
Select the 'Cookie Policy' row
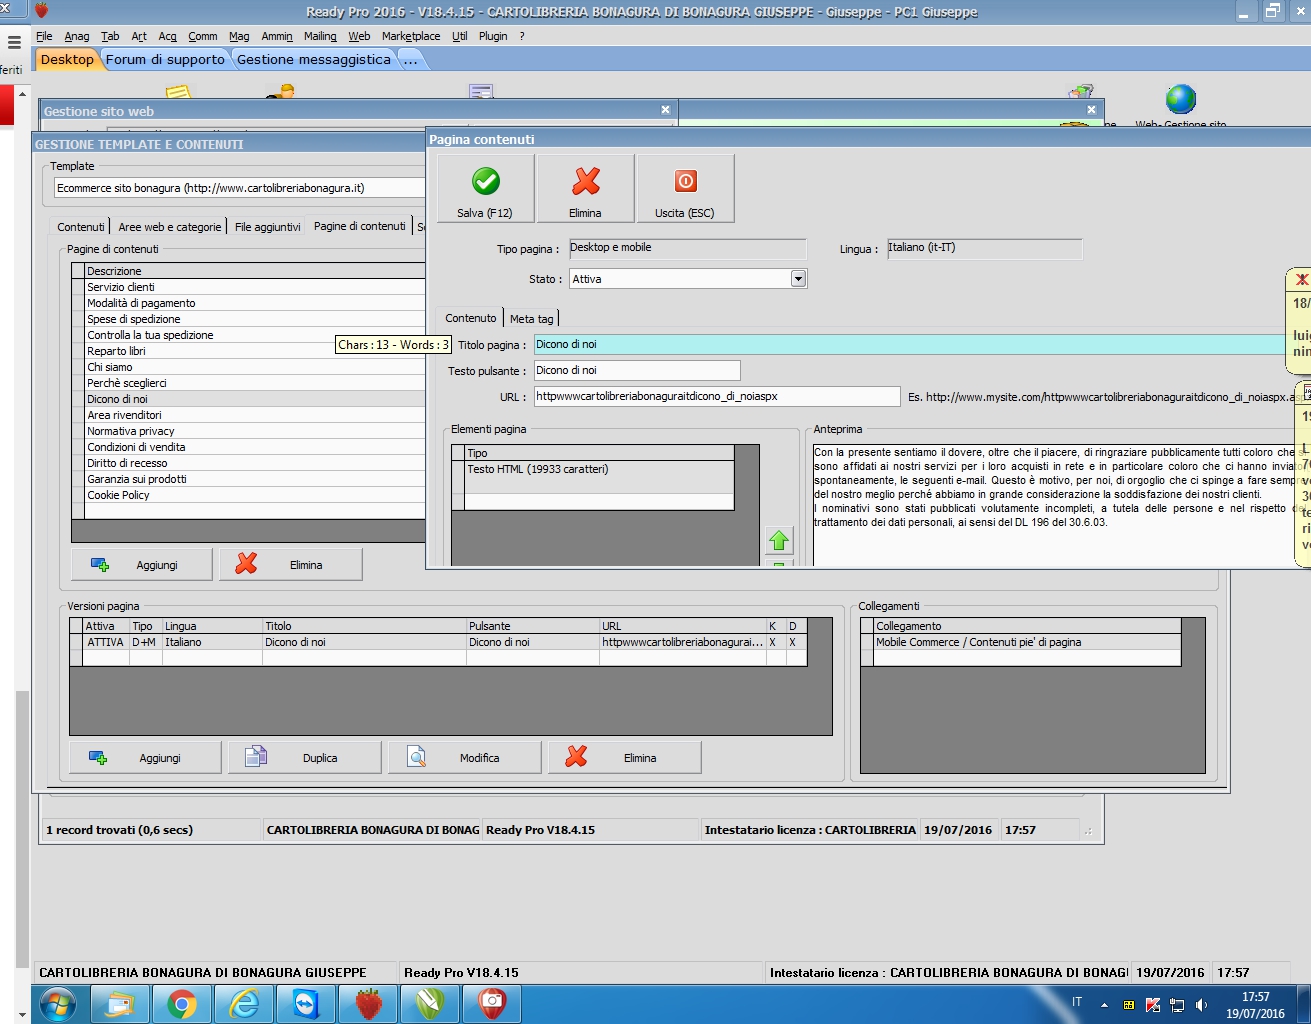click(255, 495)
